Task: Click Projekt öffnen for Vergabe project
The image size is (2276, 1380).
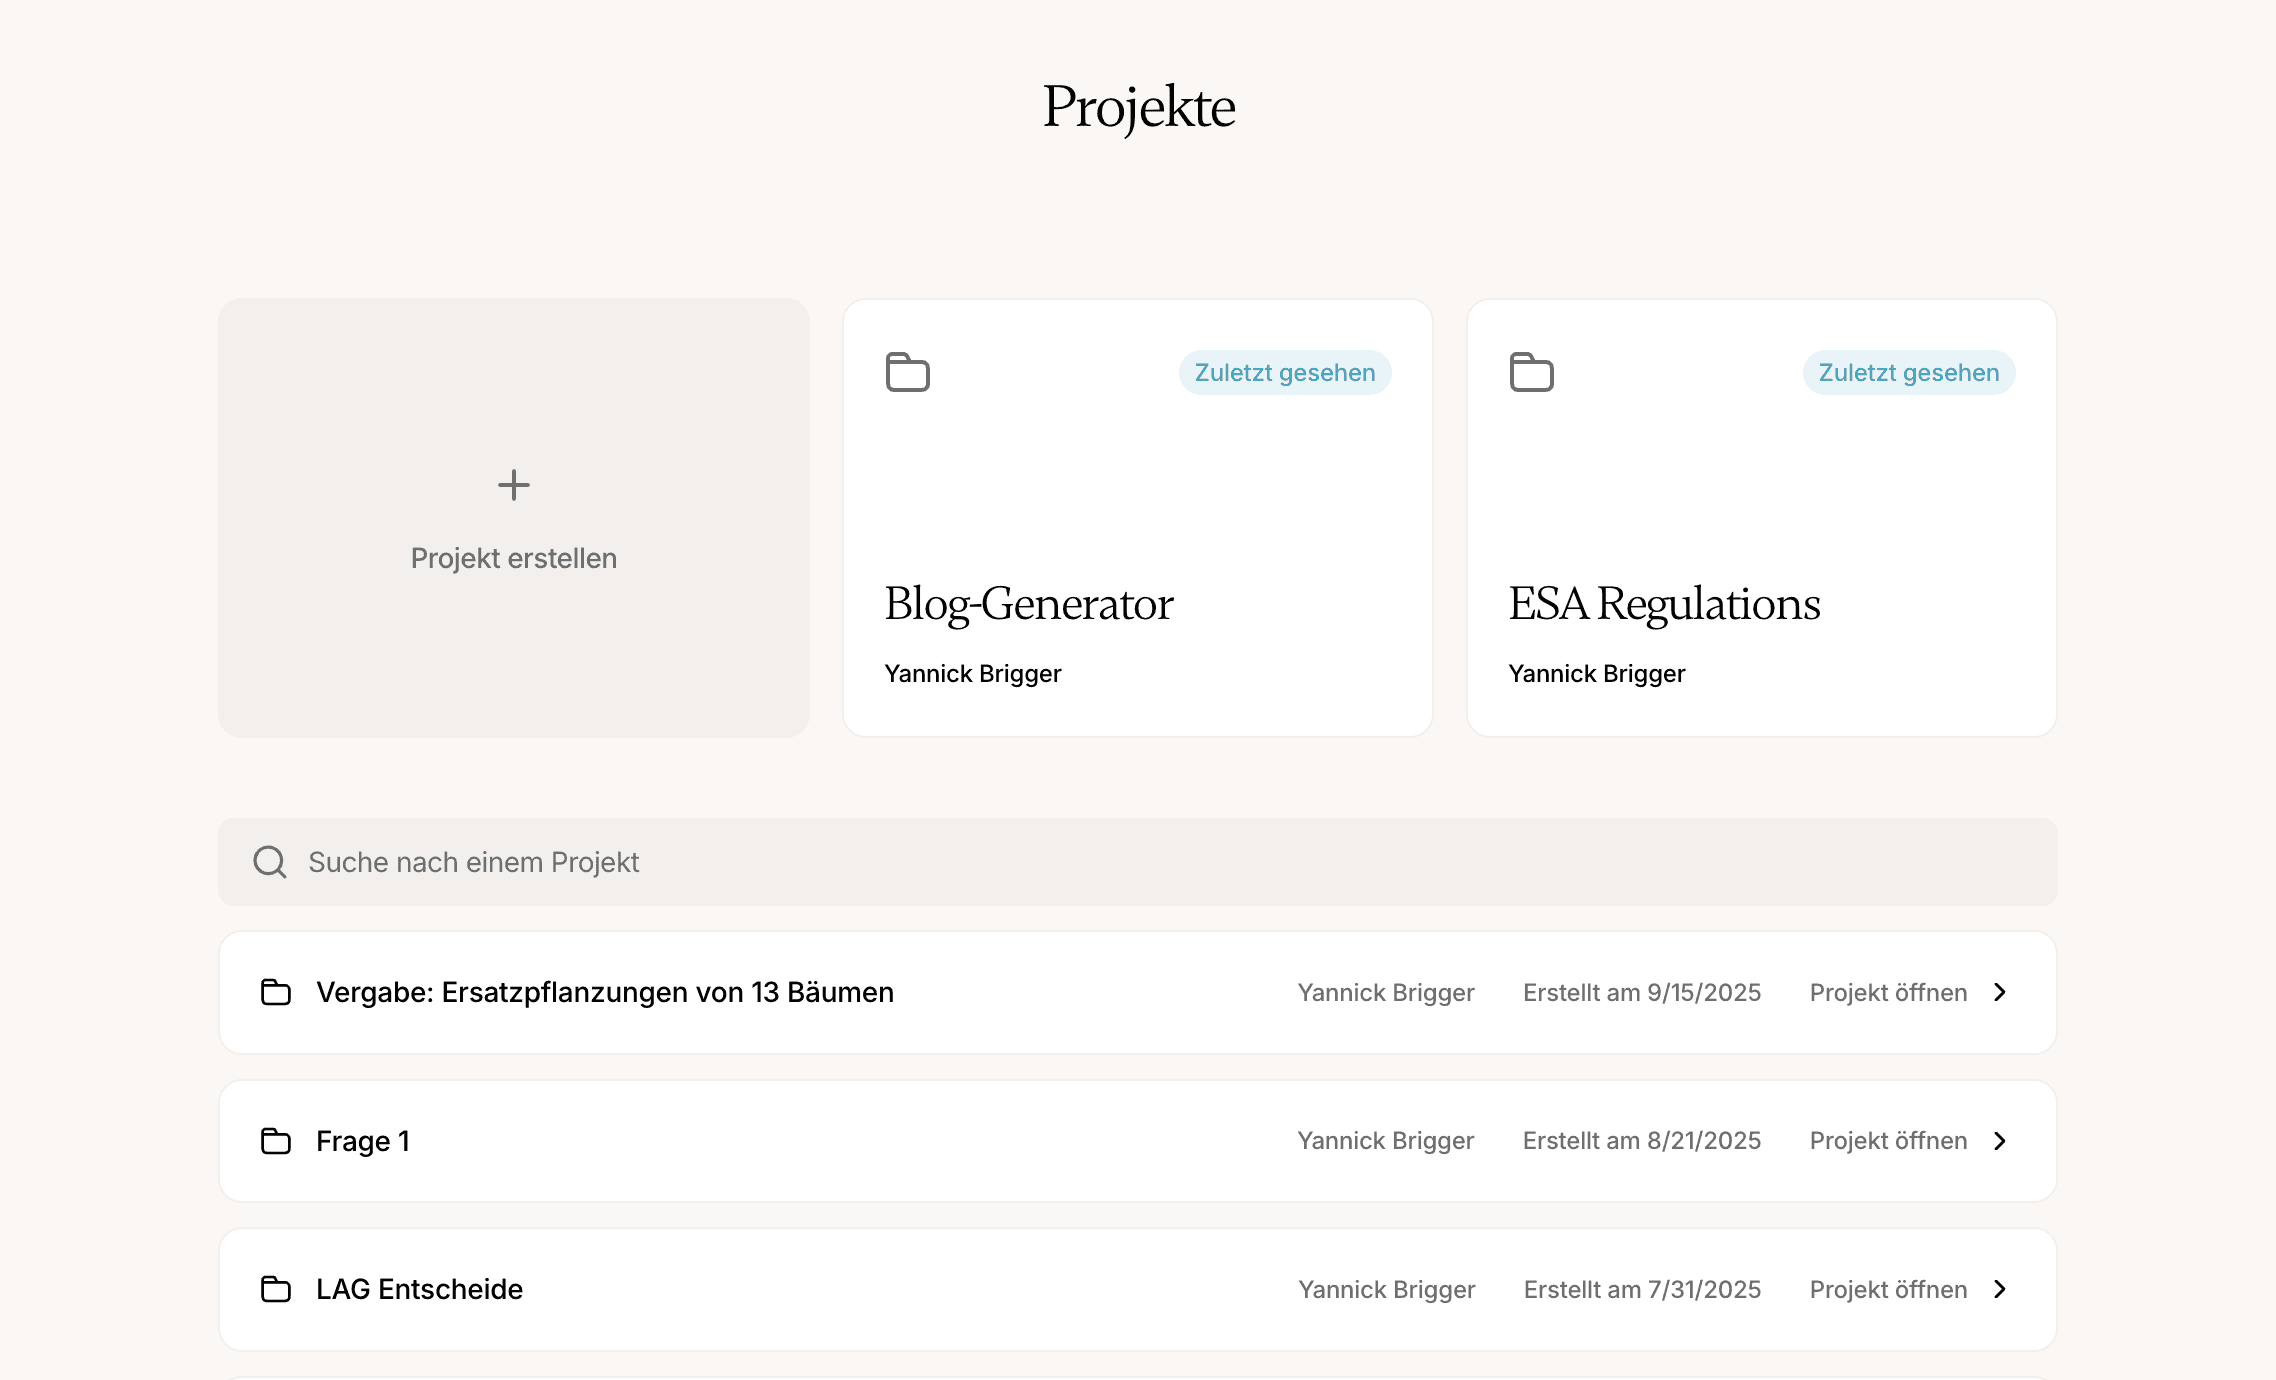Action: [x=1888, y=992]
